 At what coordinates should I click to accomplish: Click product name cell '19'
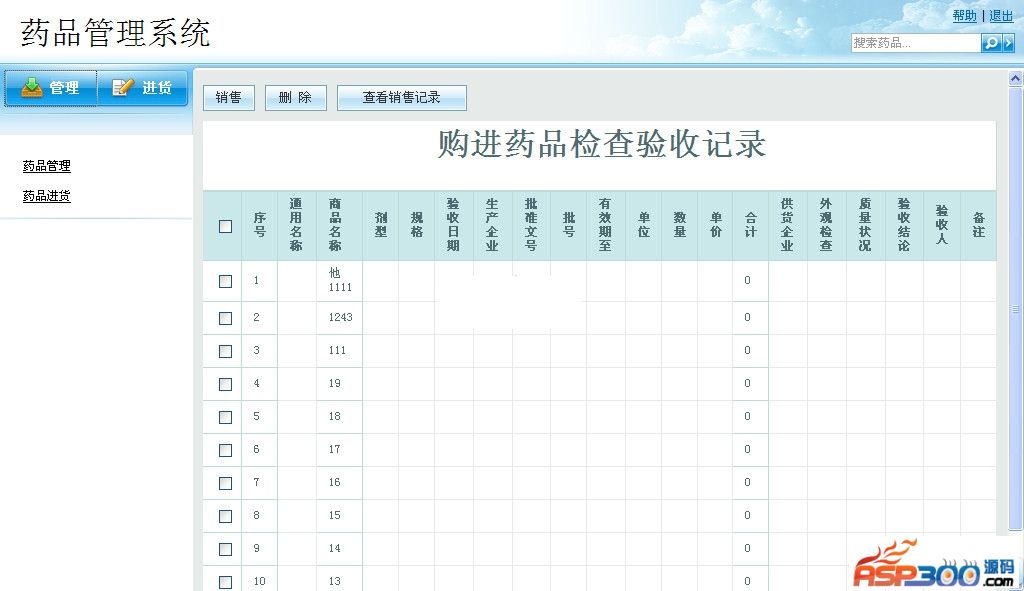click(340, 383)
